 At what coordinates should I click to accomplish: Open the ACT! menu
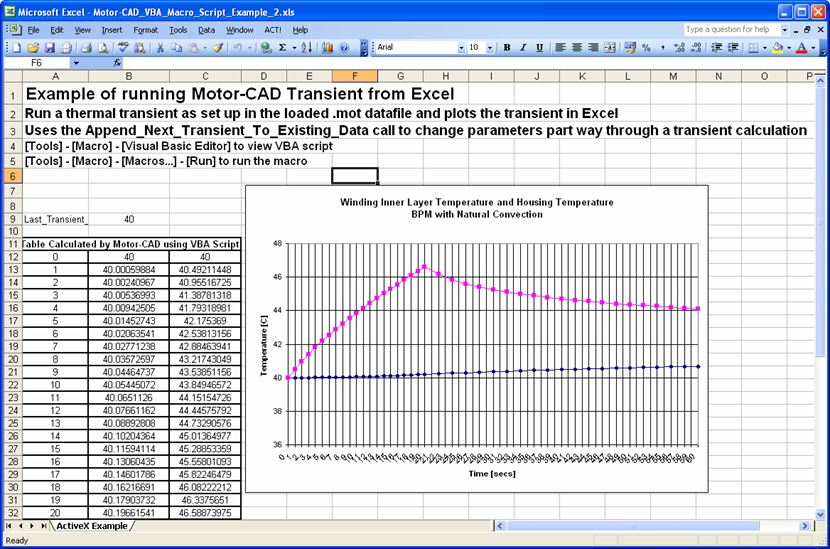(273, 30)
